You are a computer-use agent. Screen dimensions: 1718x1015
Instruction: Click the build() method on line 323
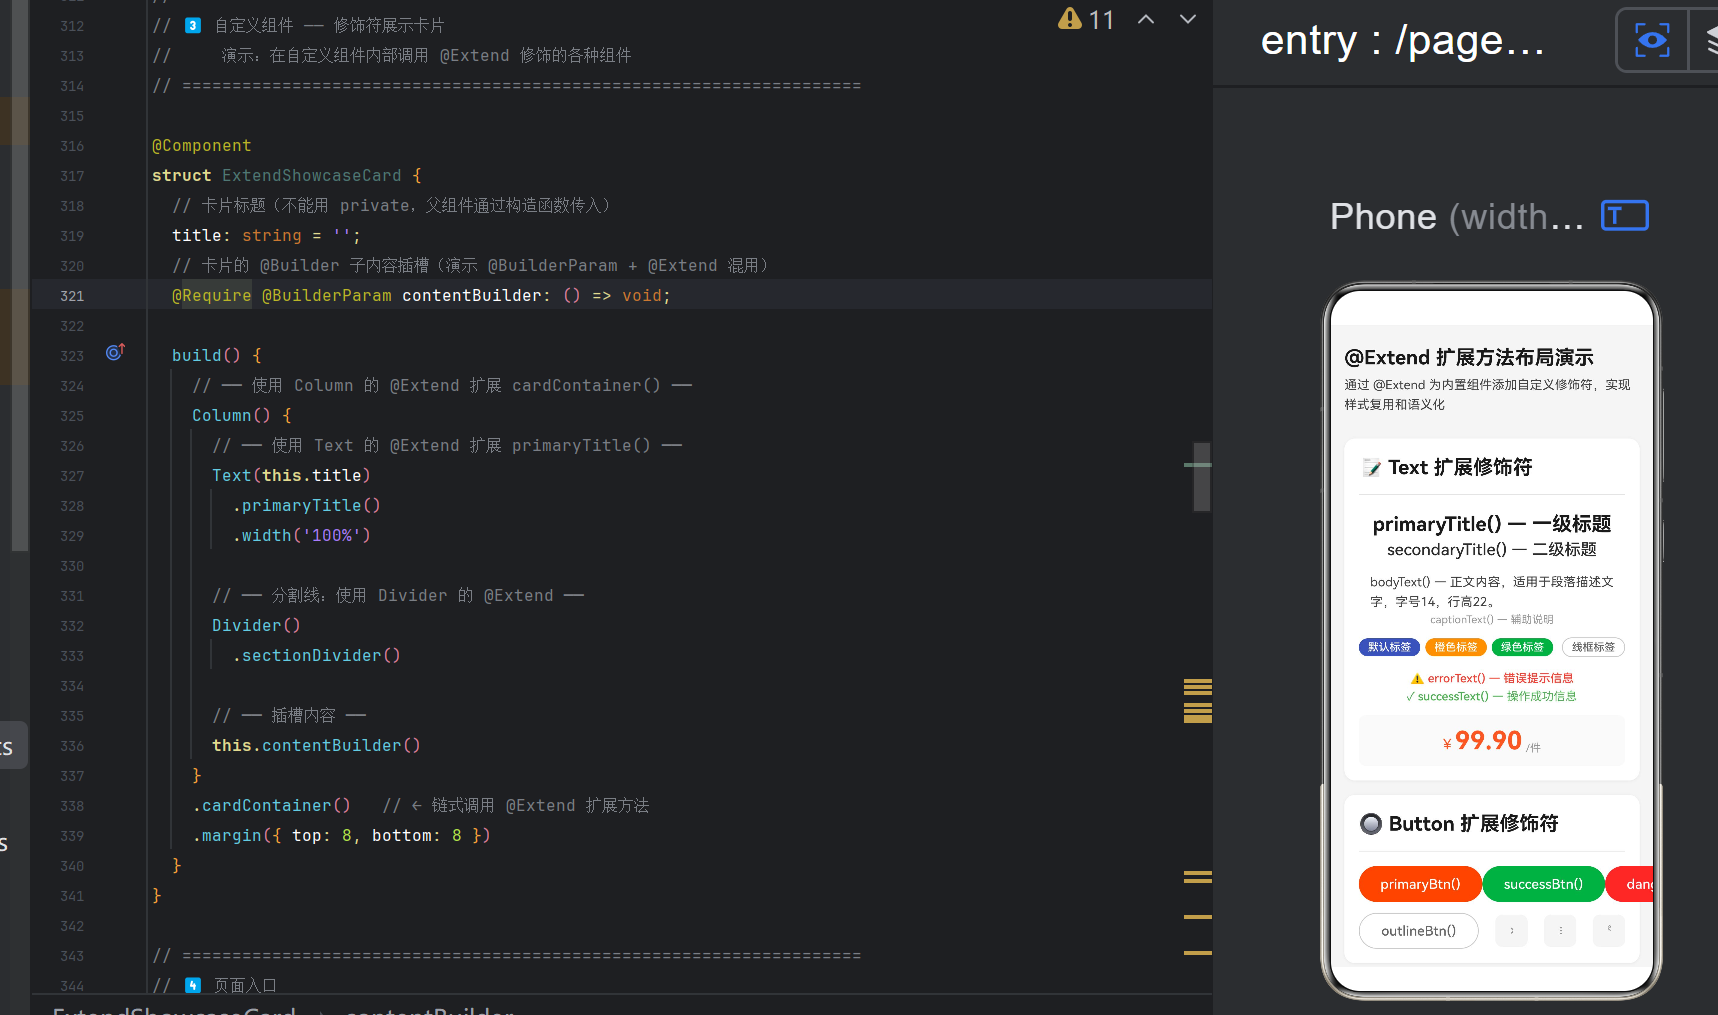(206, 355)
